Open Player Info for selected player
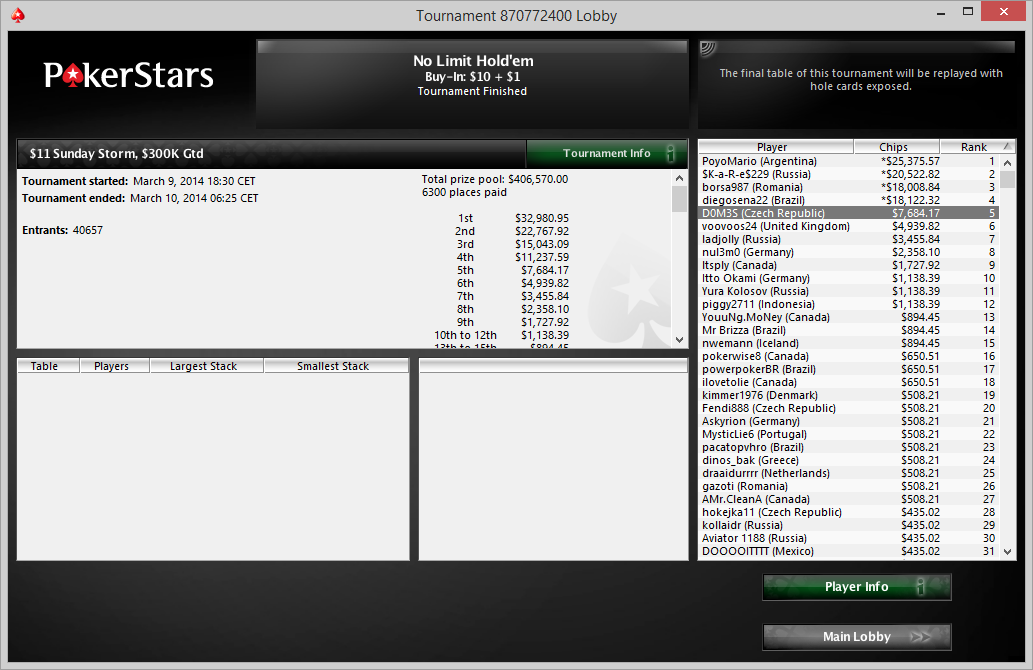Viewport: 1033px width, 670px height. click(x=856, y=586)
